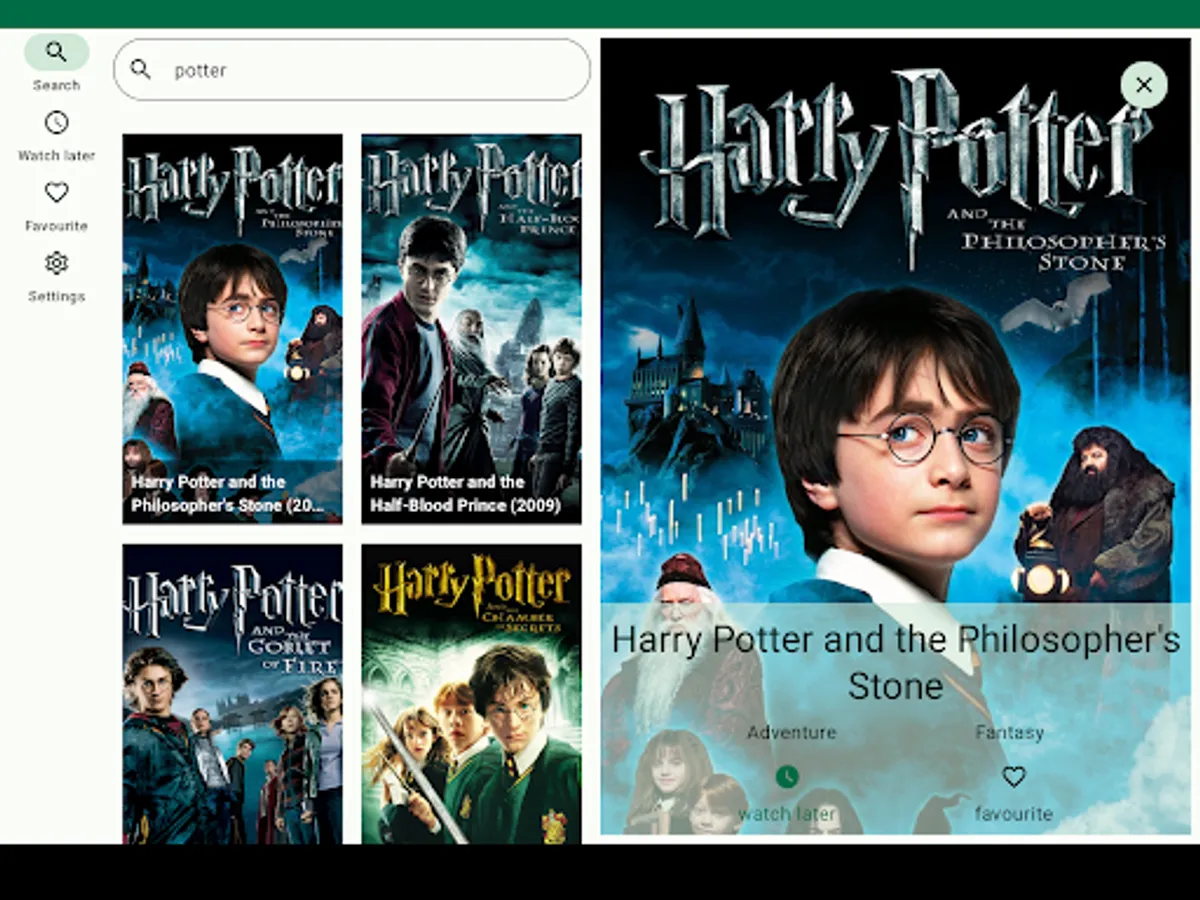Click the 'Philosopher's Stone (20...' caption
Viewport: 1200px width, 900px height.
pyautogui.click(x=228, y=506)
